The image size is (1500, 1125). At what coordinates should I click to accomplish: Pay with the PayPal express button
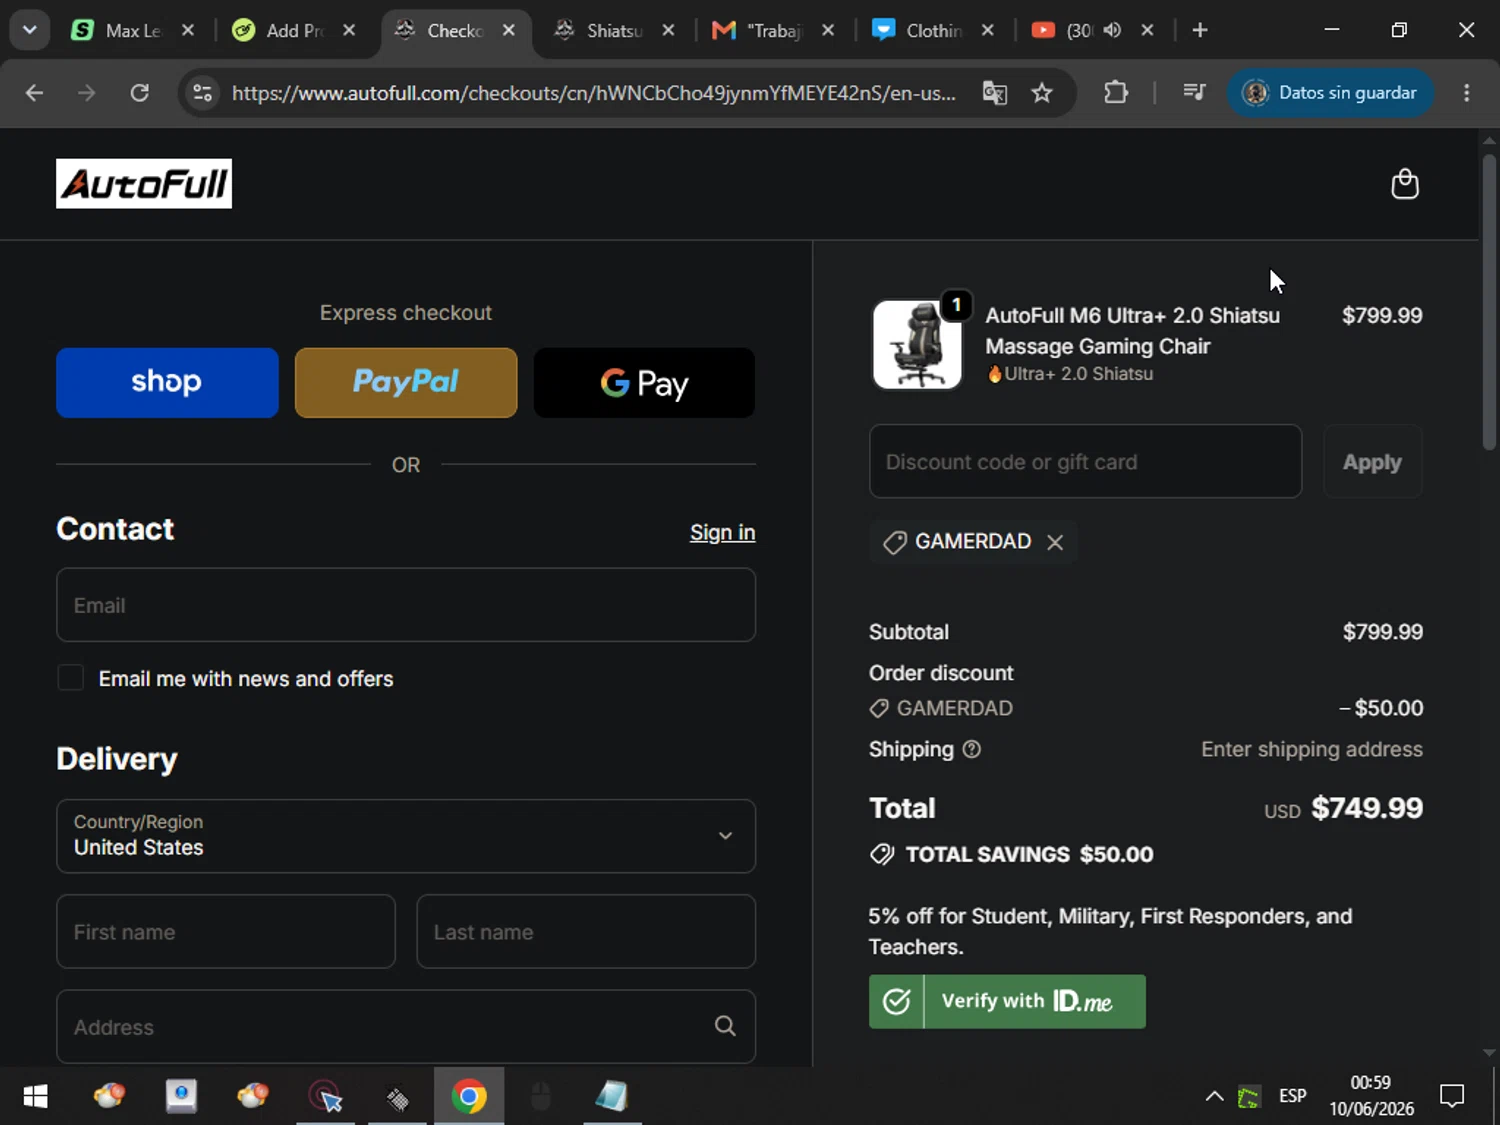point(406,383)
